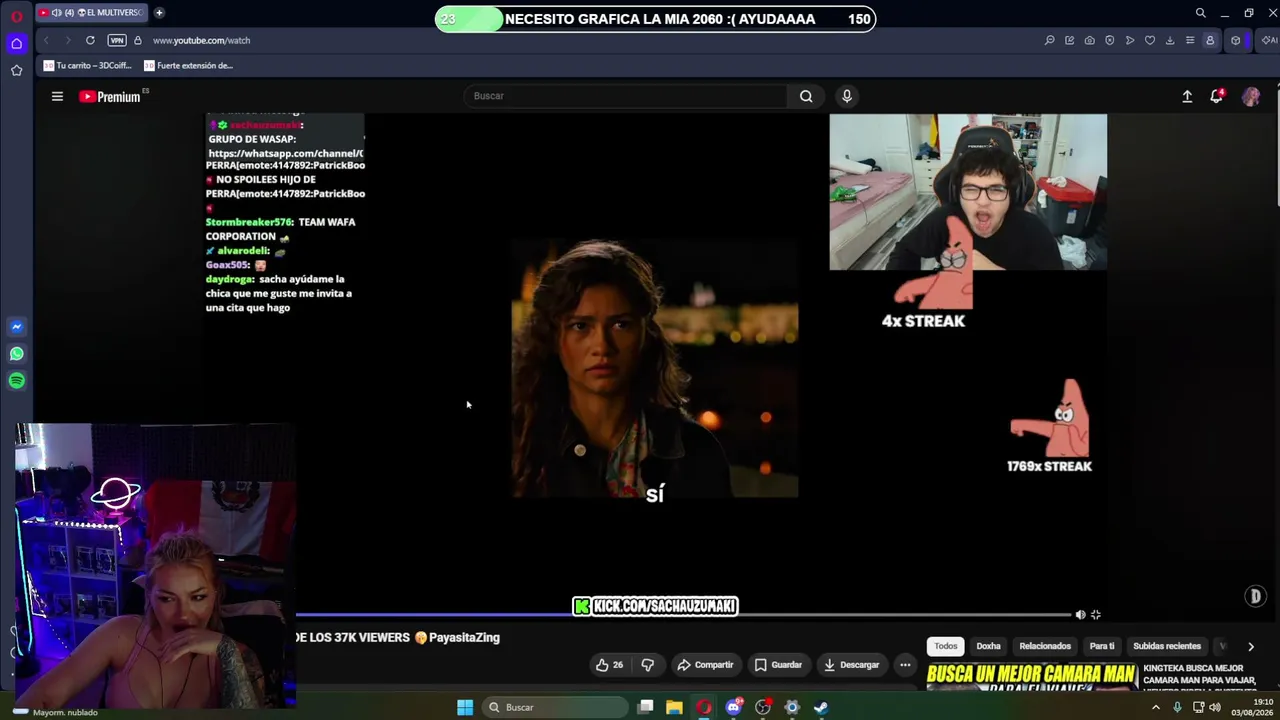Open the Opera easy setup menu
The image size is (1280, 720).
[1189, 40]
